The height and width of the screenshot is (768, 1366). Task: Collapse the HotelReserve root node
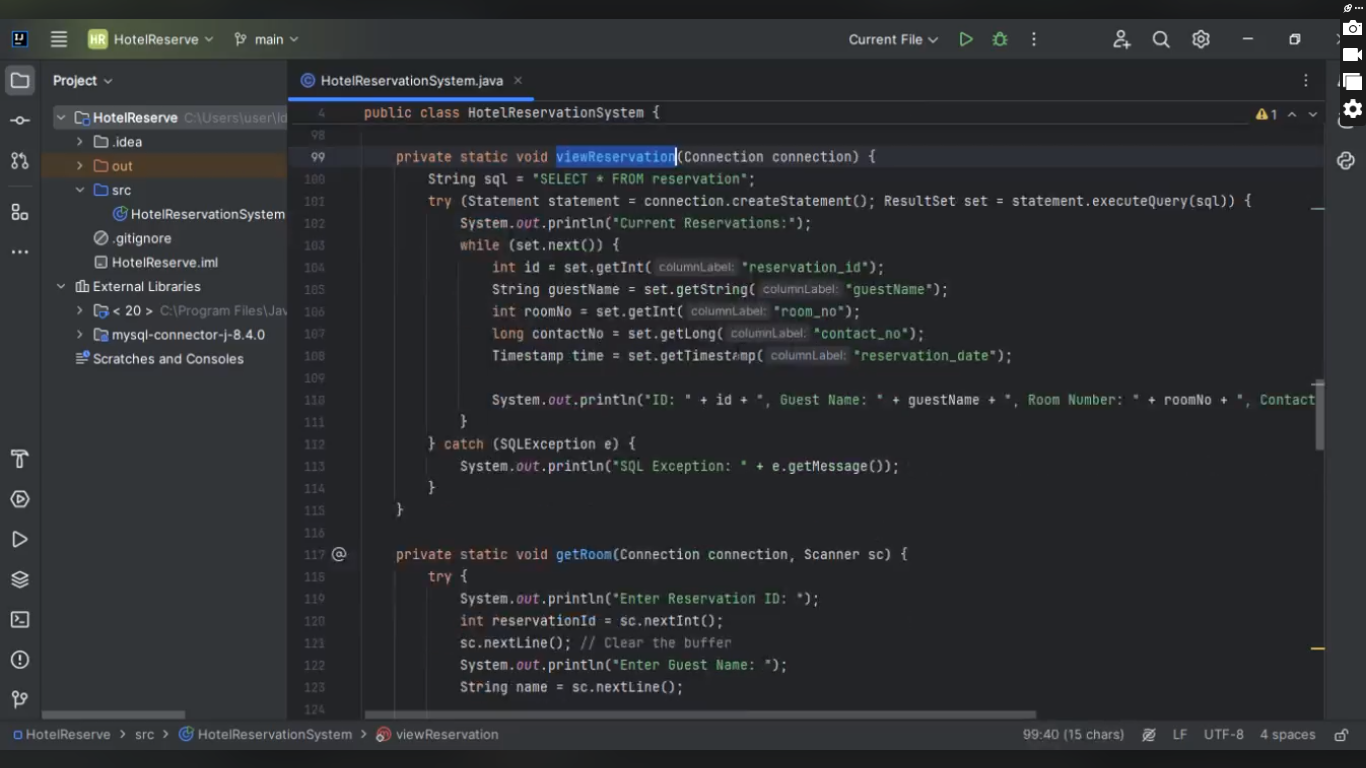click(x=61, y=118)
